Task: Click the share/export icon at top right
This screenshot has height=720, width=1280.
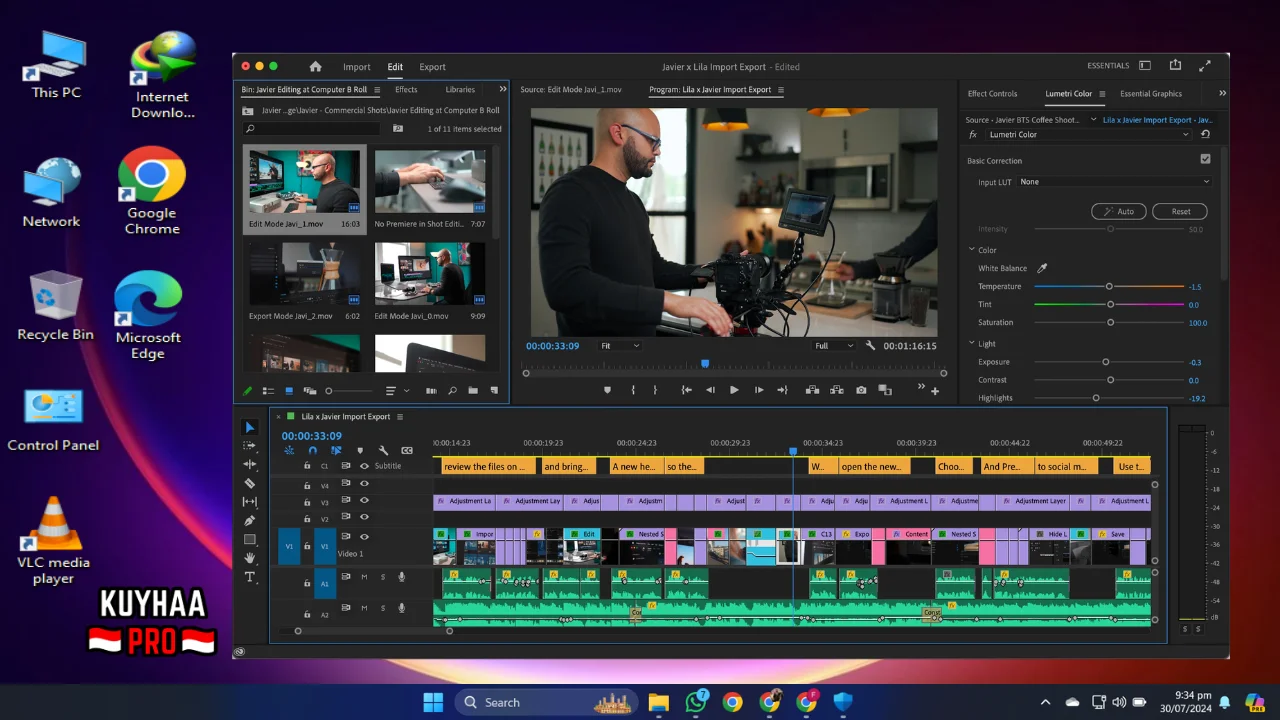Action: pyautogui.click(x=1175, y=66)
